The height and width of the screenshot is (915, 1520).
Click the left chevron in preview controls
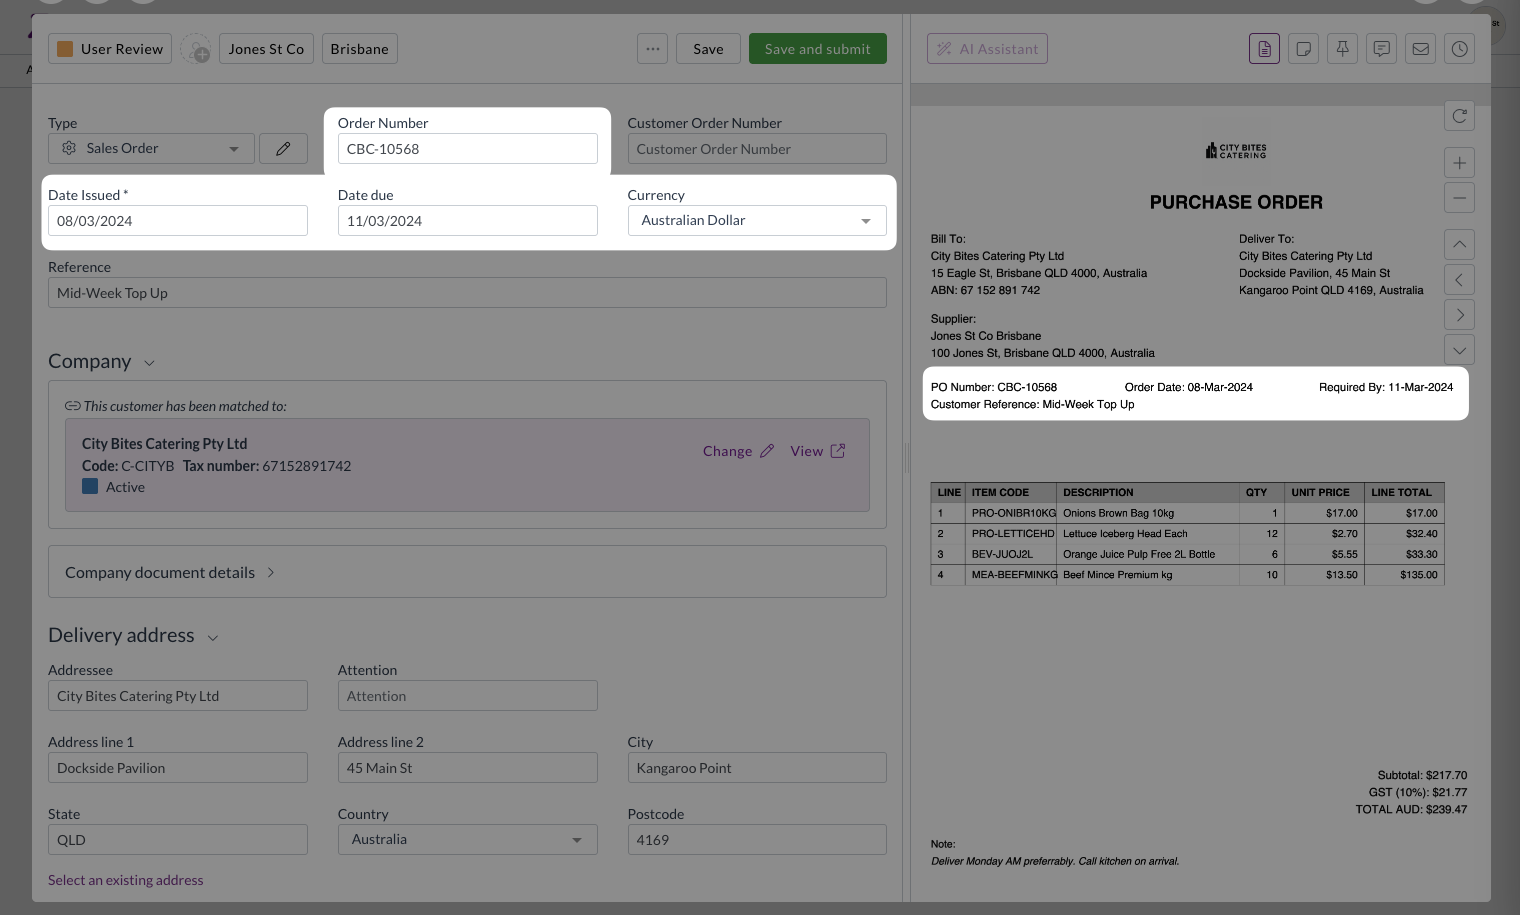pyautogui.click(x=1459, y=280)
